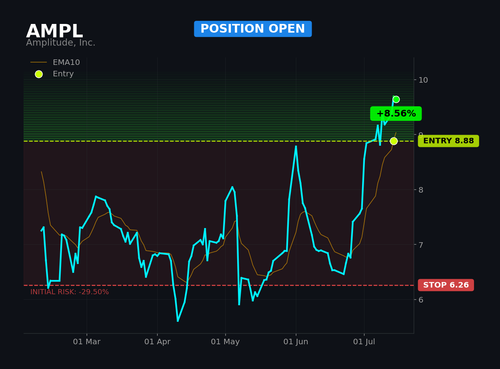Click the price axis value 8
Image resolution: width=500 pixels, height=369 pixels.
point(421,190)
